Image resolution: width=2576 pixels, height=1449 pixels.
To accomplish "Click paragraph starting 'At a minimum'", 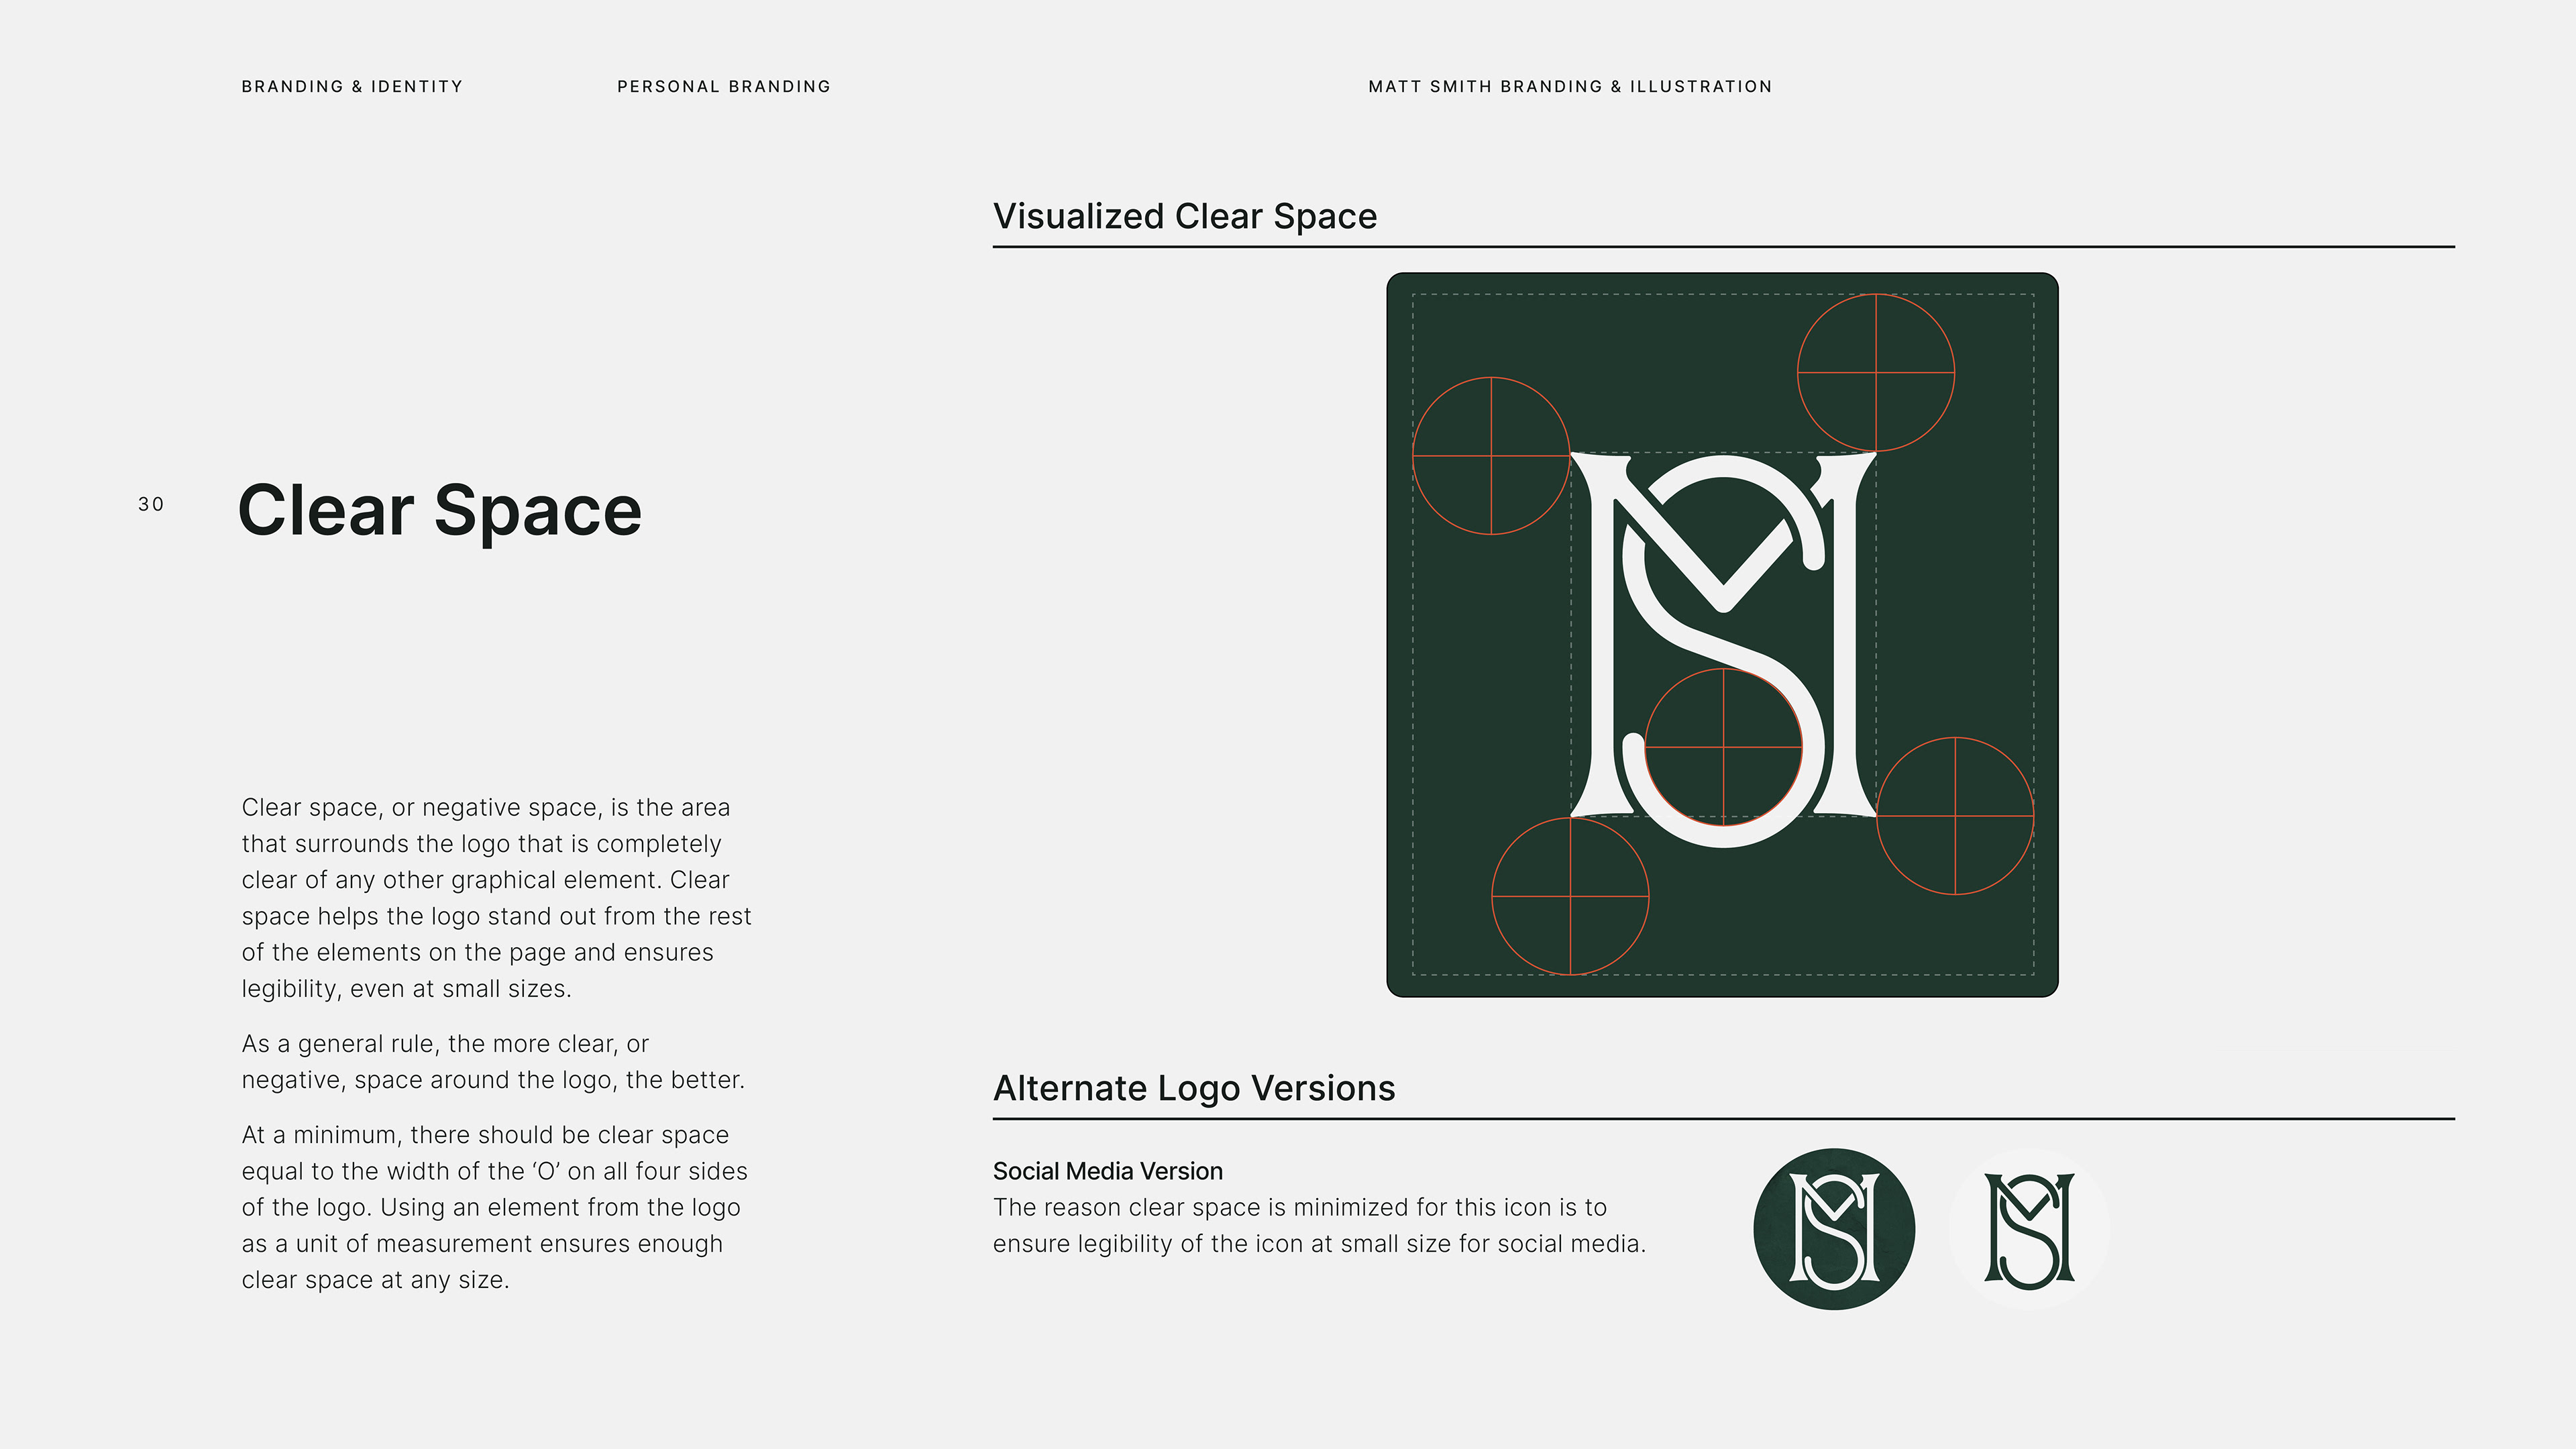I will [494, 1207].
